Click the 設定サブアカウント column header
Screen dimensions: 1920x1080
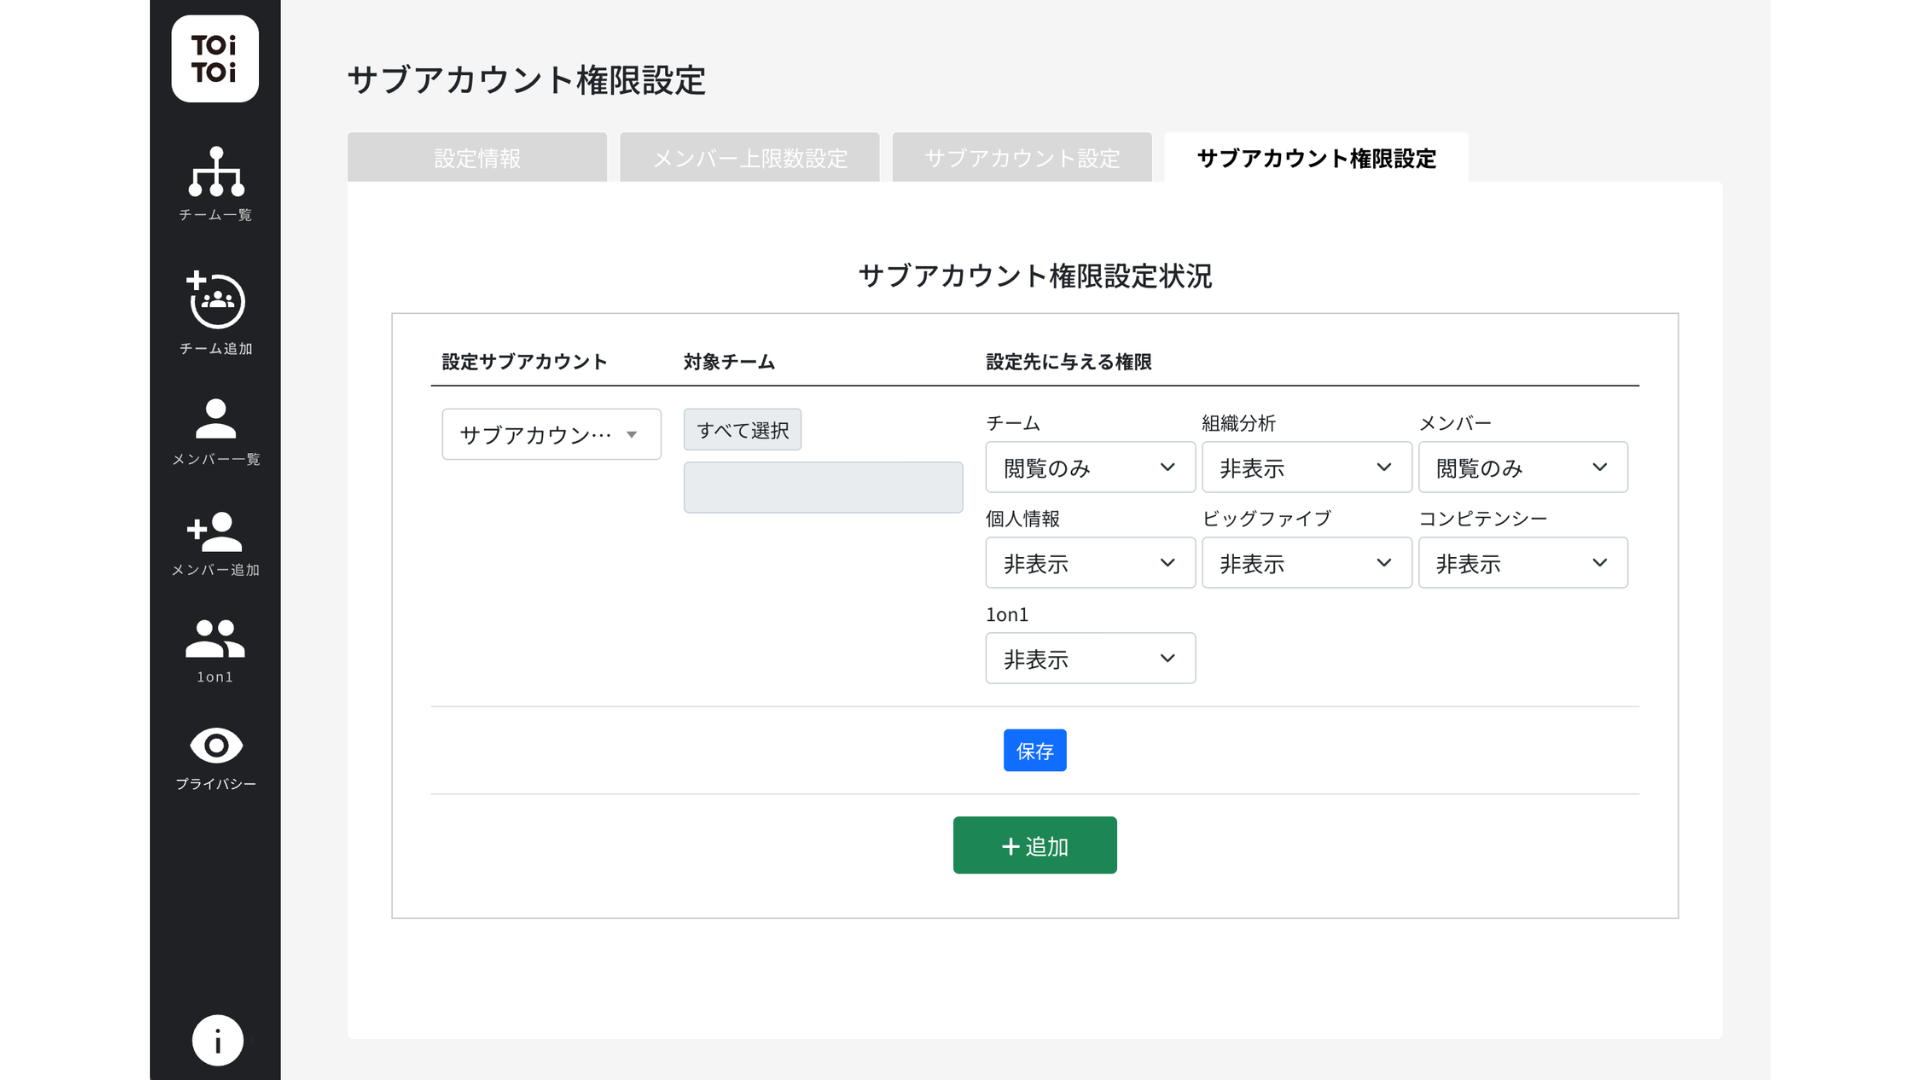click(x=525, y=362)
